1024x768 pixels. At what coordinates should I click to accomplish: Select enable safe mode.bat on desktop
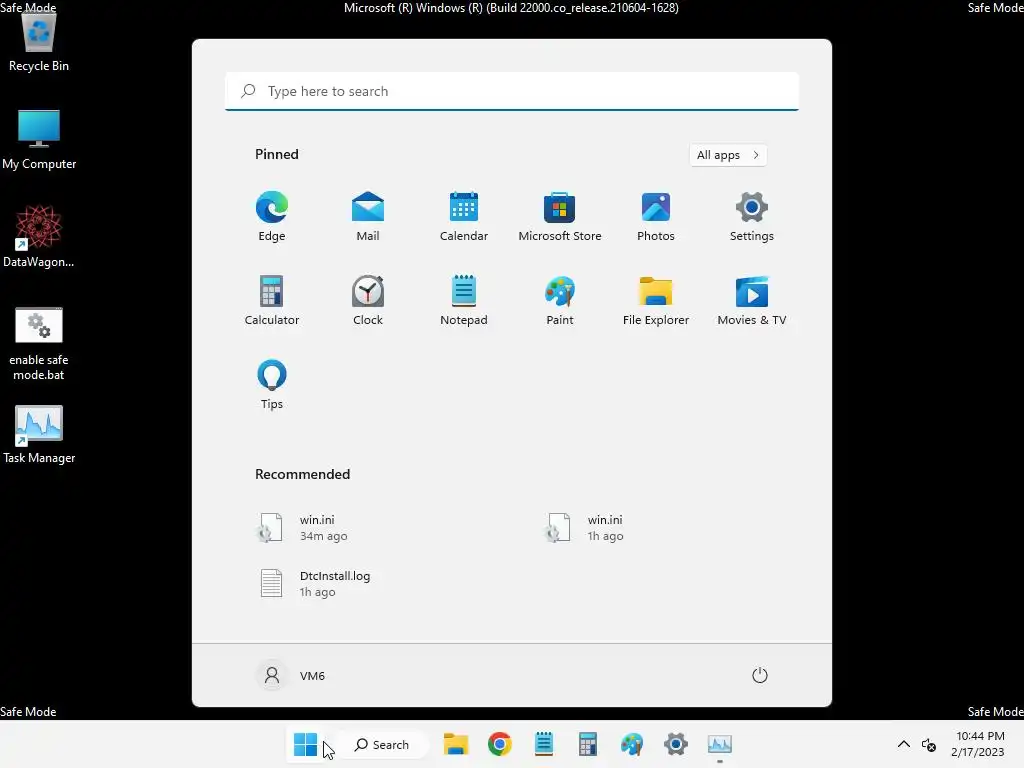pyautogui.click(x=39, y=344)
